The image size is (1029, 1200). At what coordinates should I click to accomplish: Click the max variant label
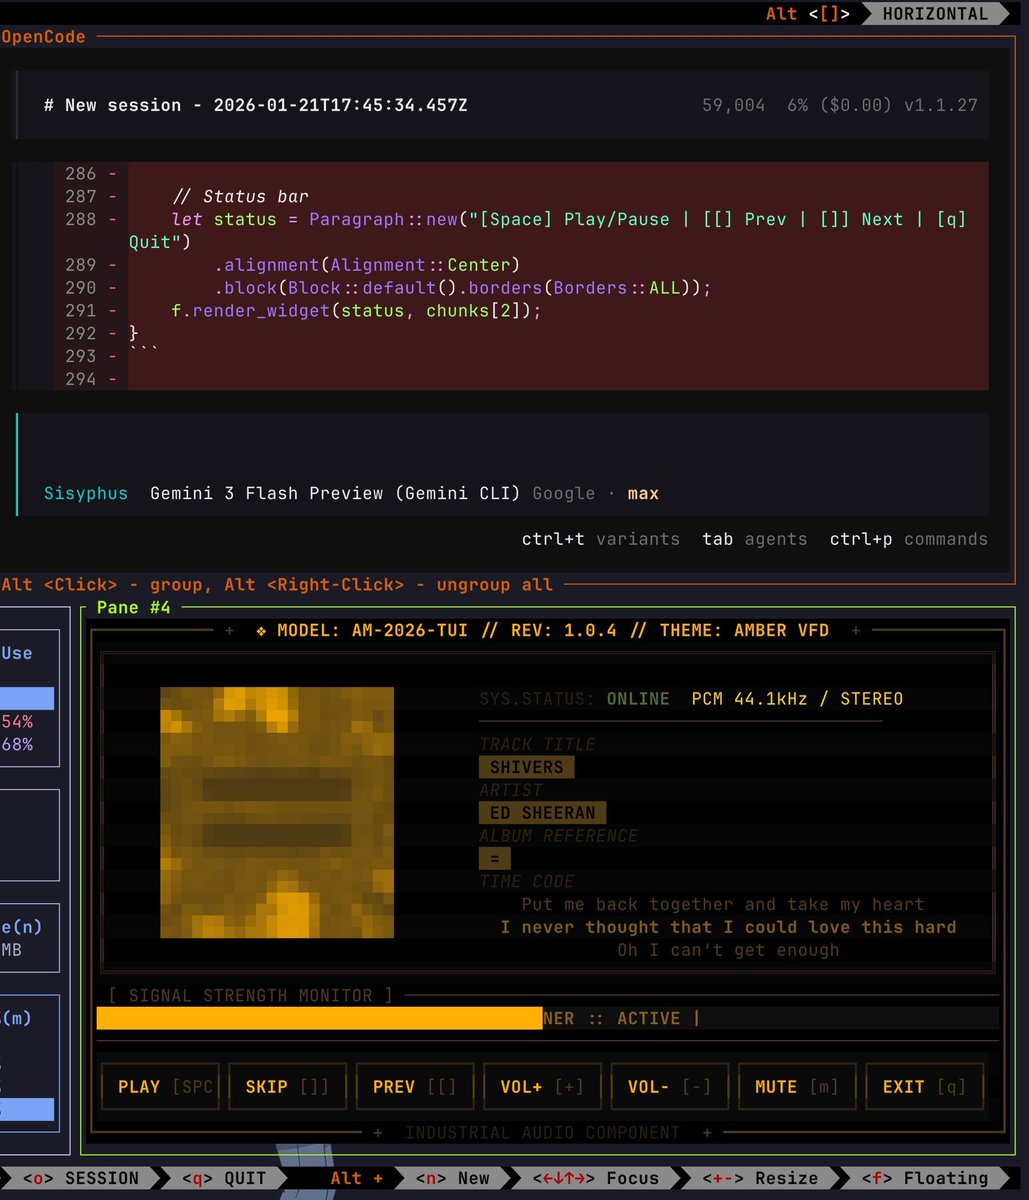coord(643,493)
